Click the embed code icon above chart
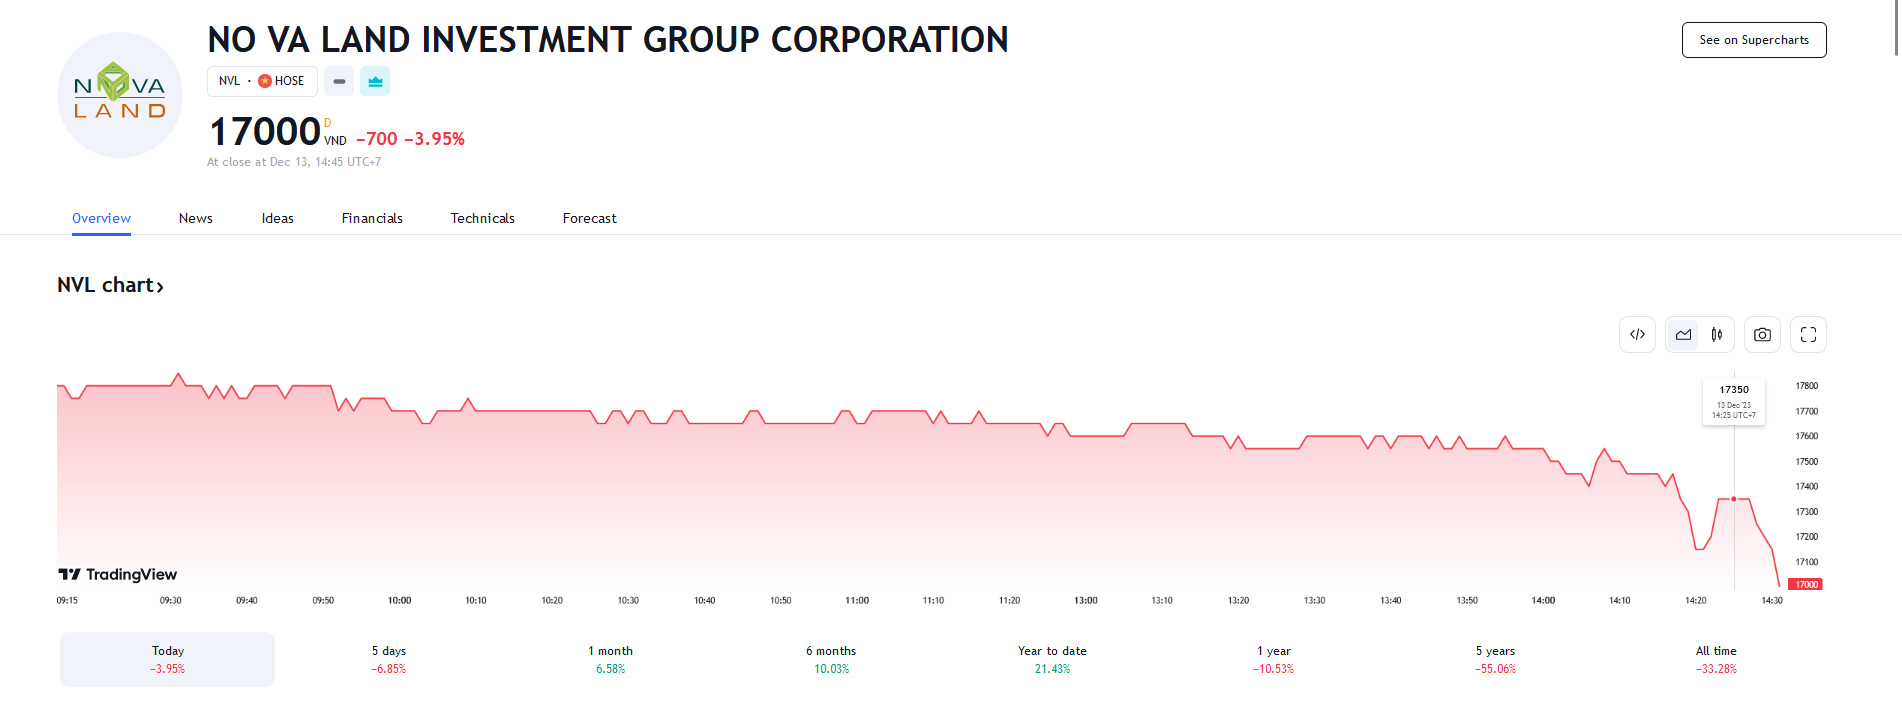Image resolution: width=1902 pixels, height=711 pixels. (1637, 335)
